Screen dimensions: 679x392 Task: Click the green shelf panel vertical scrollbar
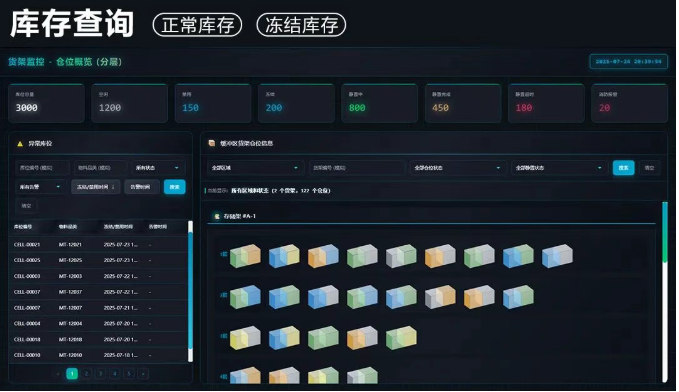point(665,232)
